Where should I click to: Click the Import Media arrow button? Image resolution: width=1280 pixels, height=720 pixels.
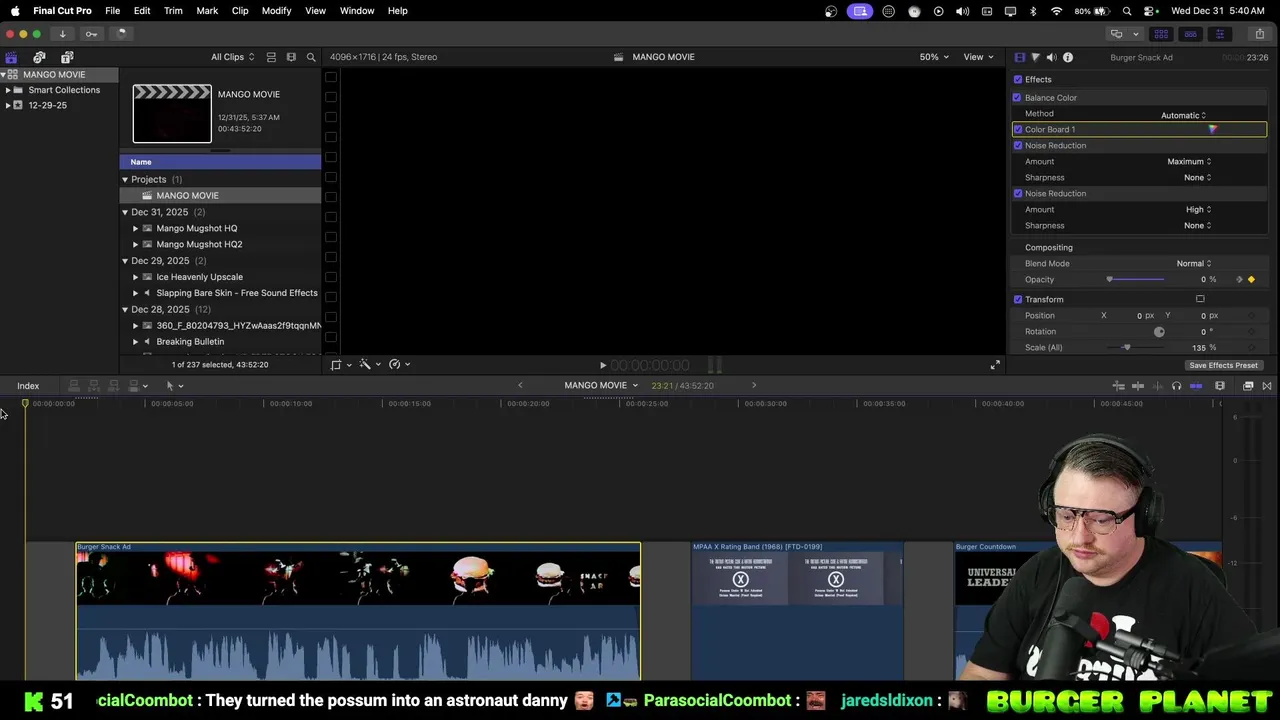pos(62,33)
